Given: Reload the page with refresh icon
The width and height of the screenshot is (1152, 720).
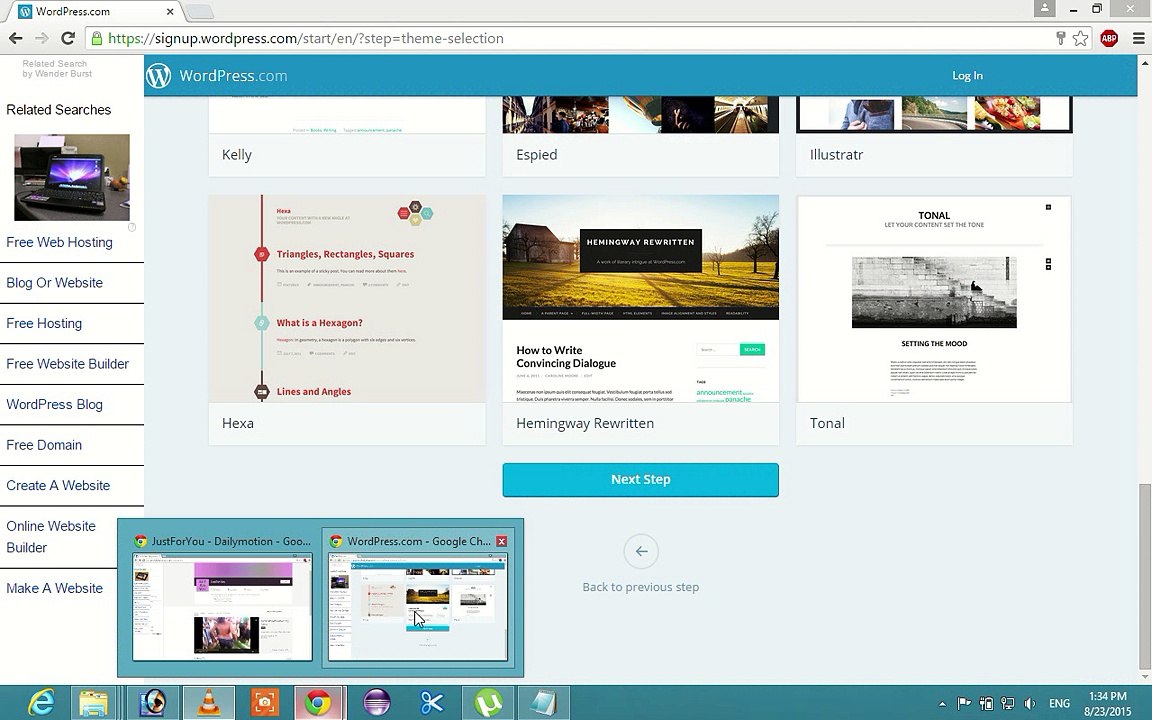Looking at the screenshot, I should coord(68,38).
